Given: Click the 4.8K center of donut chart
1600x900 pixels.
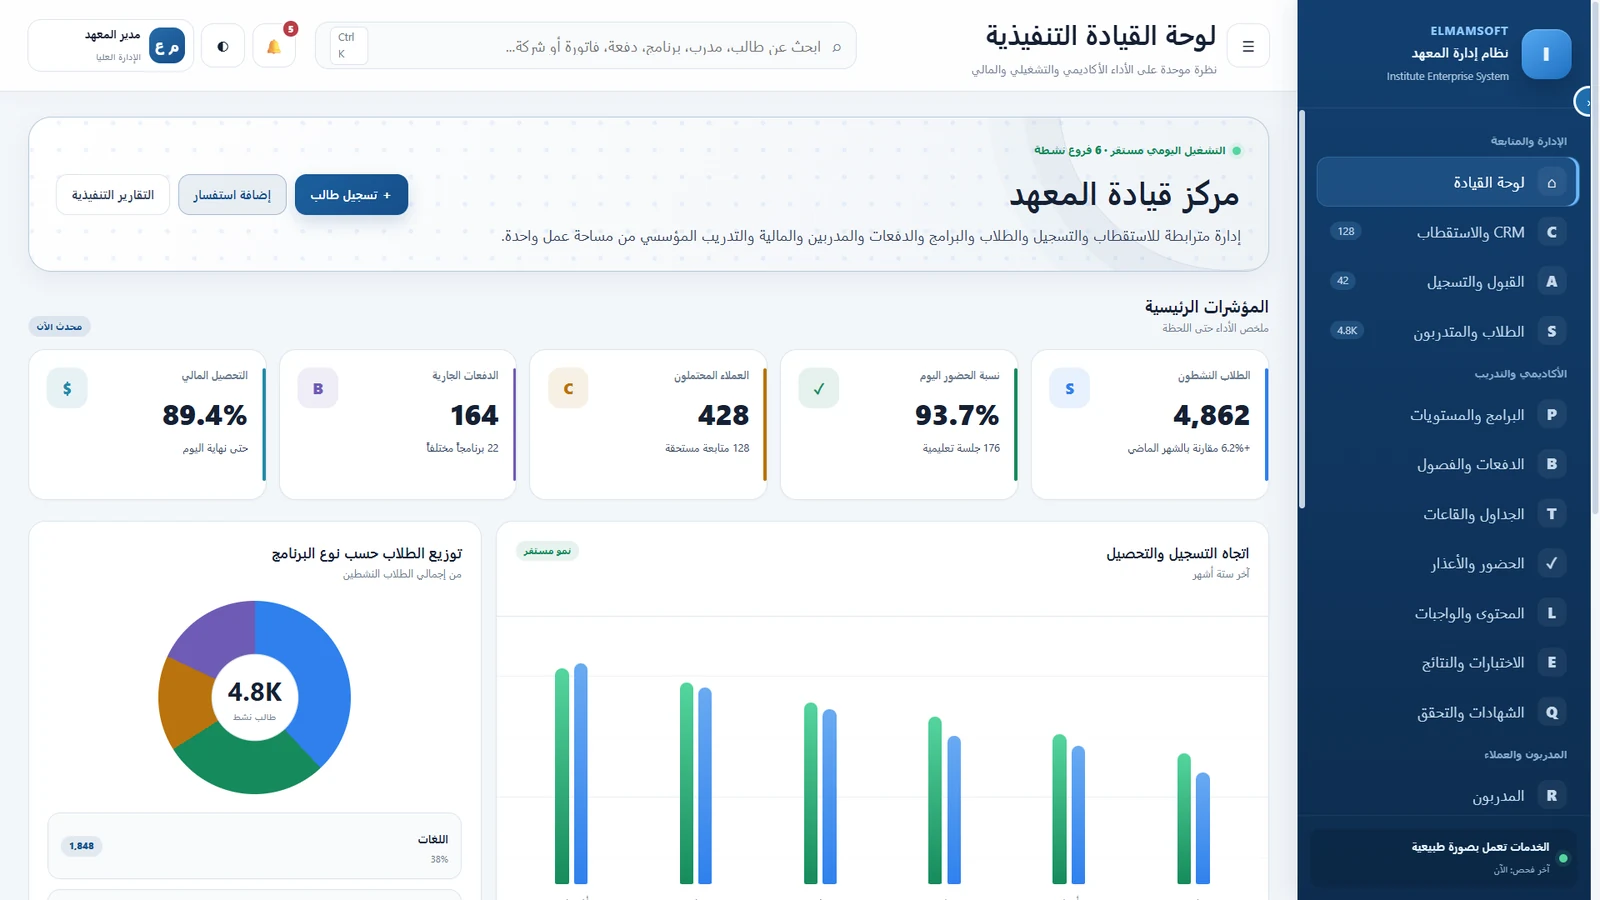Looking at the screenshot, I should [254, 692].
